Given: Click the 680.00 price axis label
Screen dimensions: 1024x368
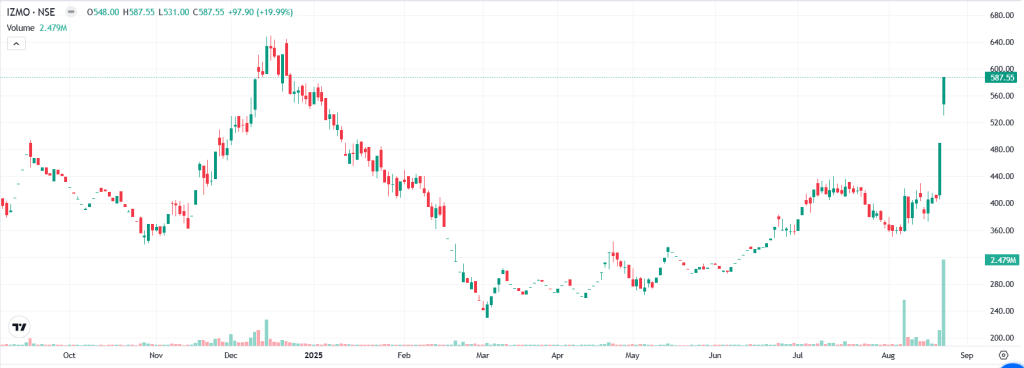Looking at the screenshot, I should (1002, 15).
